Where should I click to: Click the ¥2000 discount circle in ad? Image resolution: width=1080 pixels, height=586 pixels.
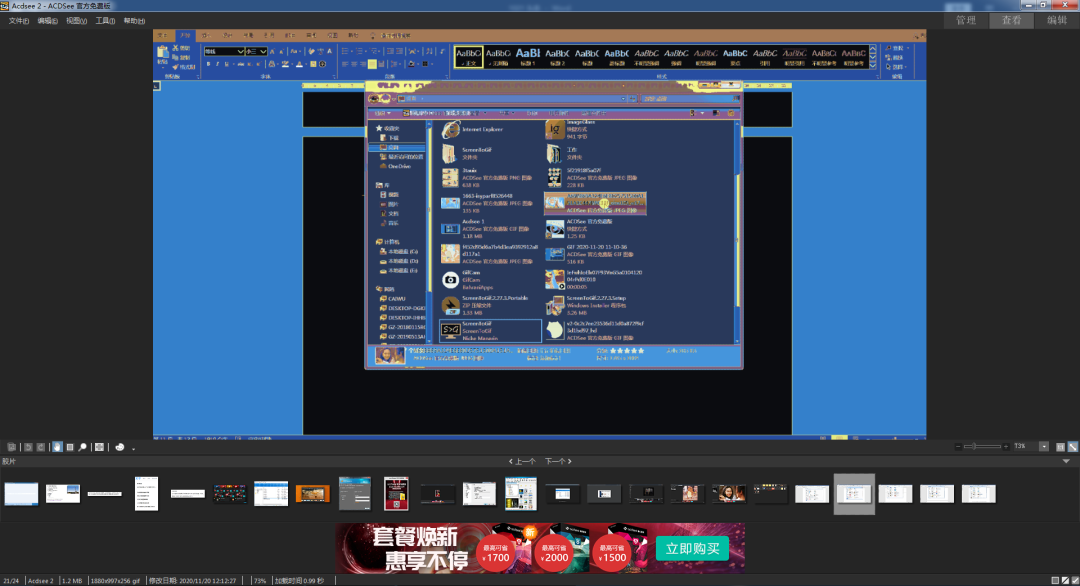point(554,554)
